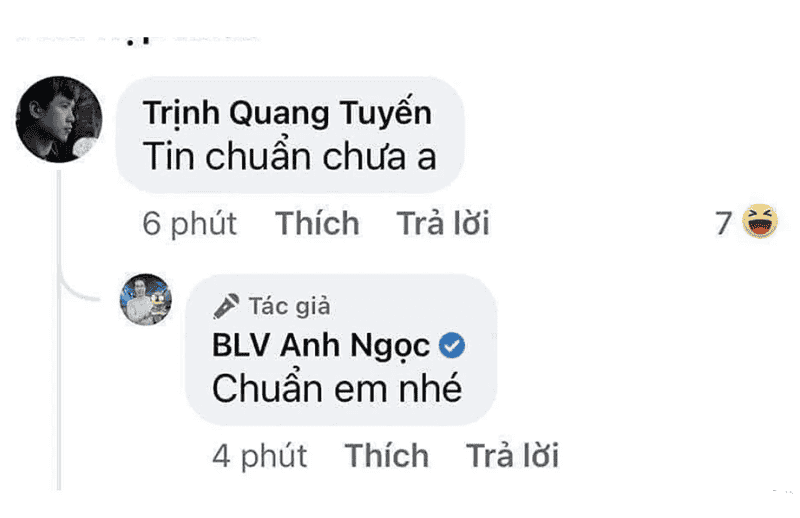
Task: Click BLV Anh Ngọc's reply bubble
Action: (341, 350)
